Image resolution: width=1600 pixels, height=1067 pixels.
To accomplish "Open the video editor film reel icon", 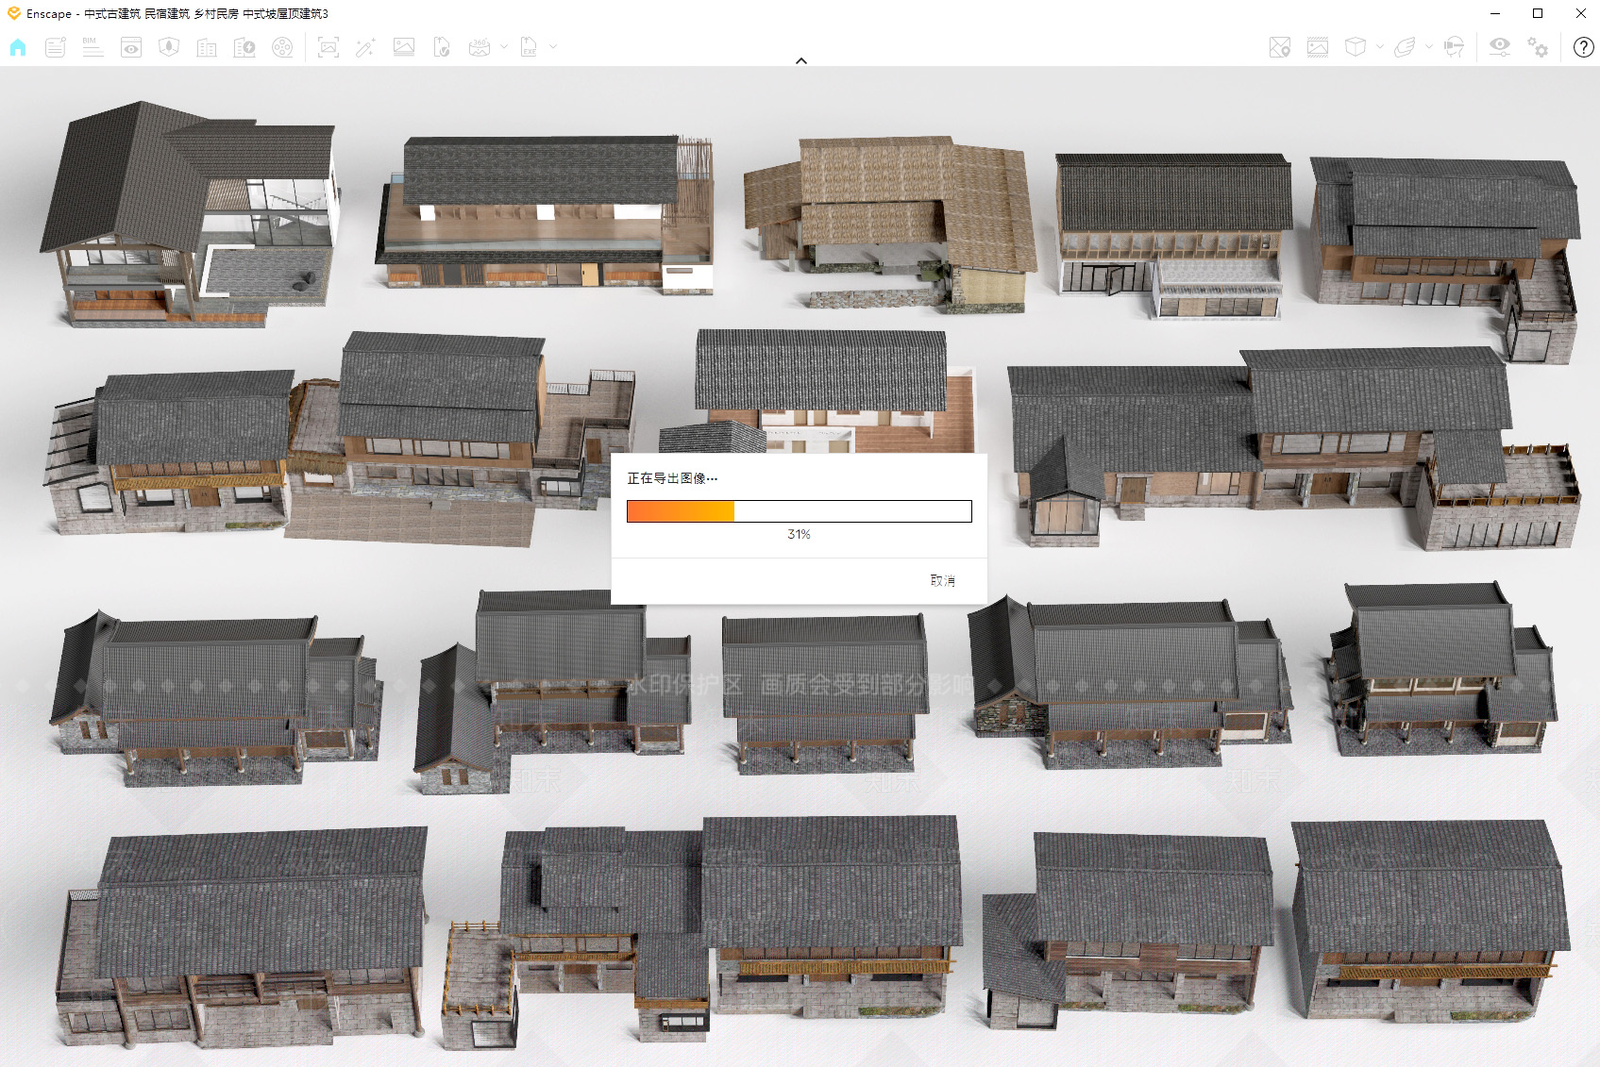I will pyautogui.click(x=283, y=47).
